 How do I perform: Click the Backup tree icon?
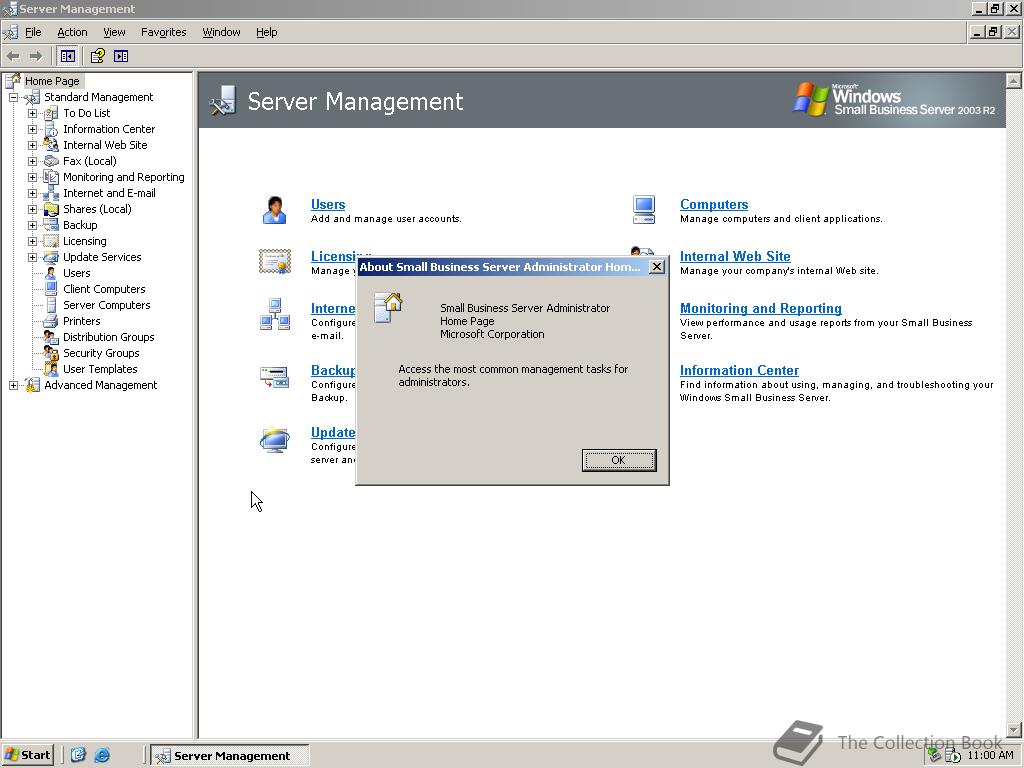point(51,225)
